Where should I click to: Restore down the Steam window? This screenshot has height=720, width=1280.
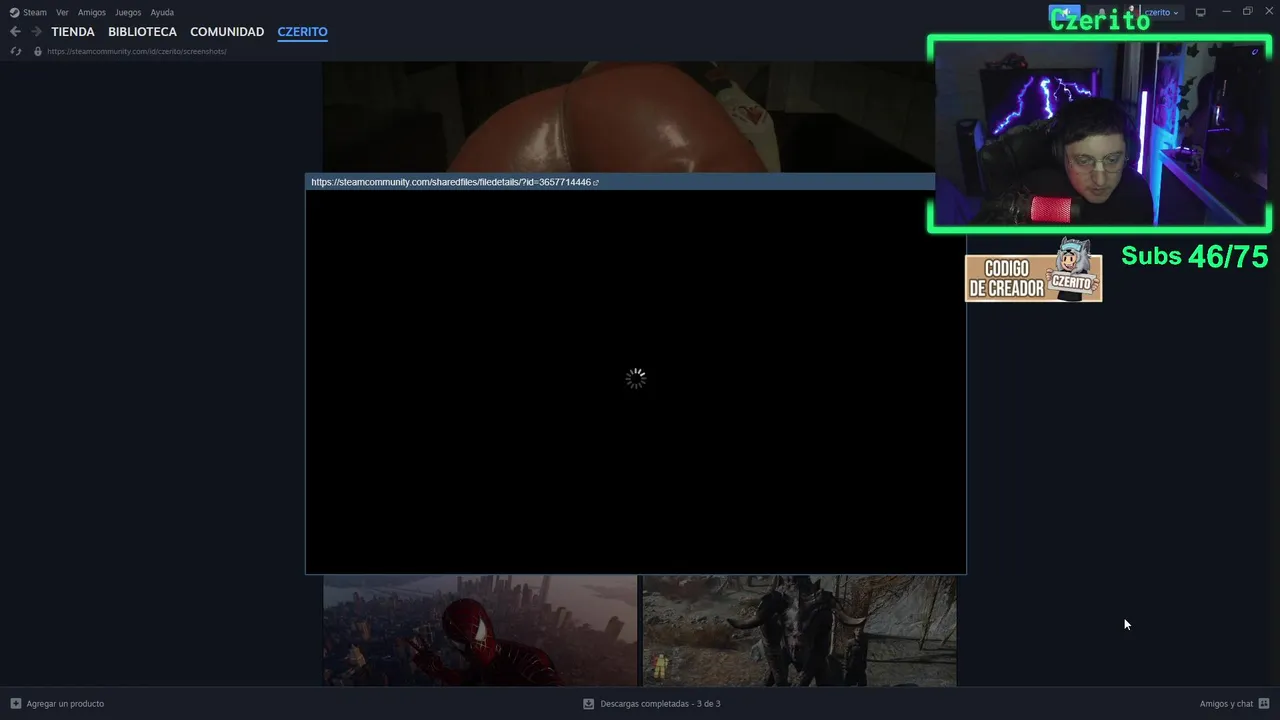(1247, 11)
